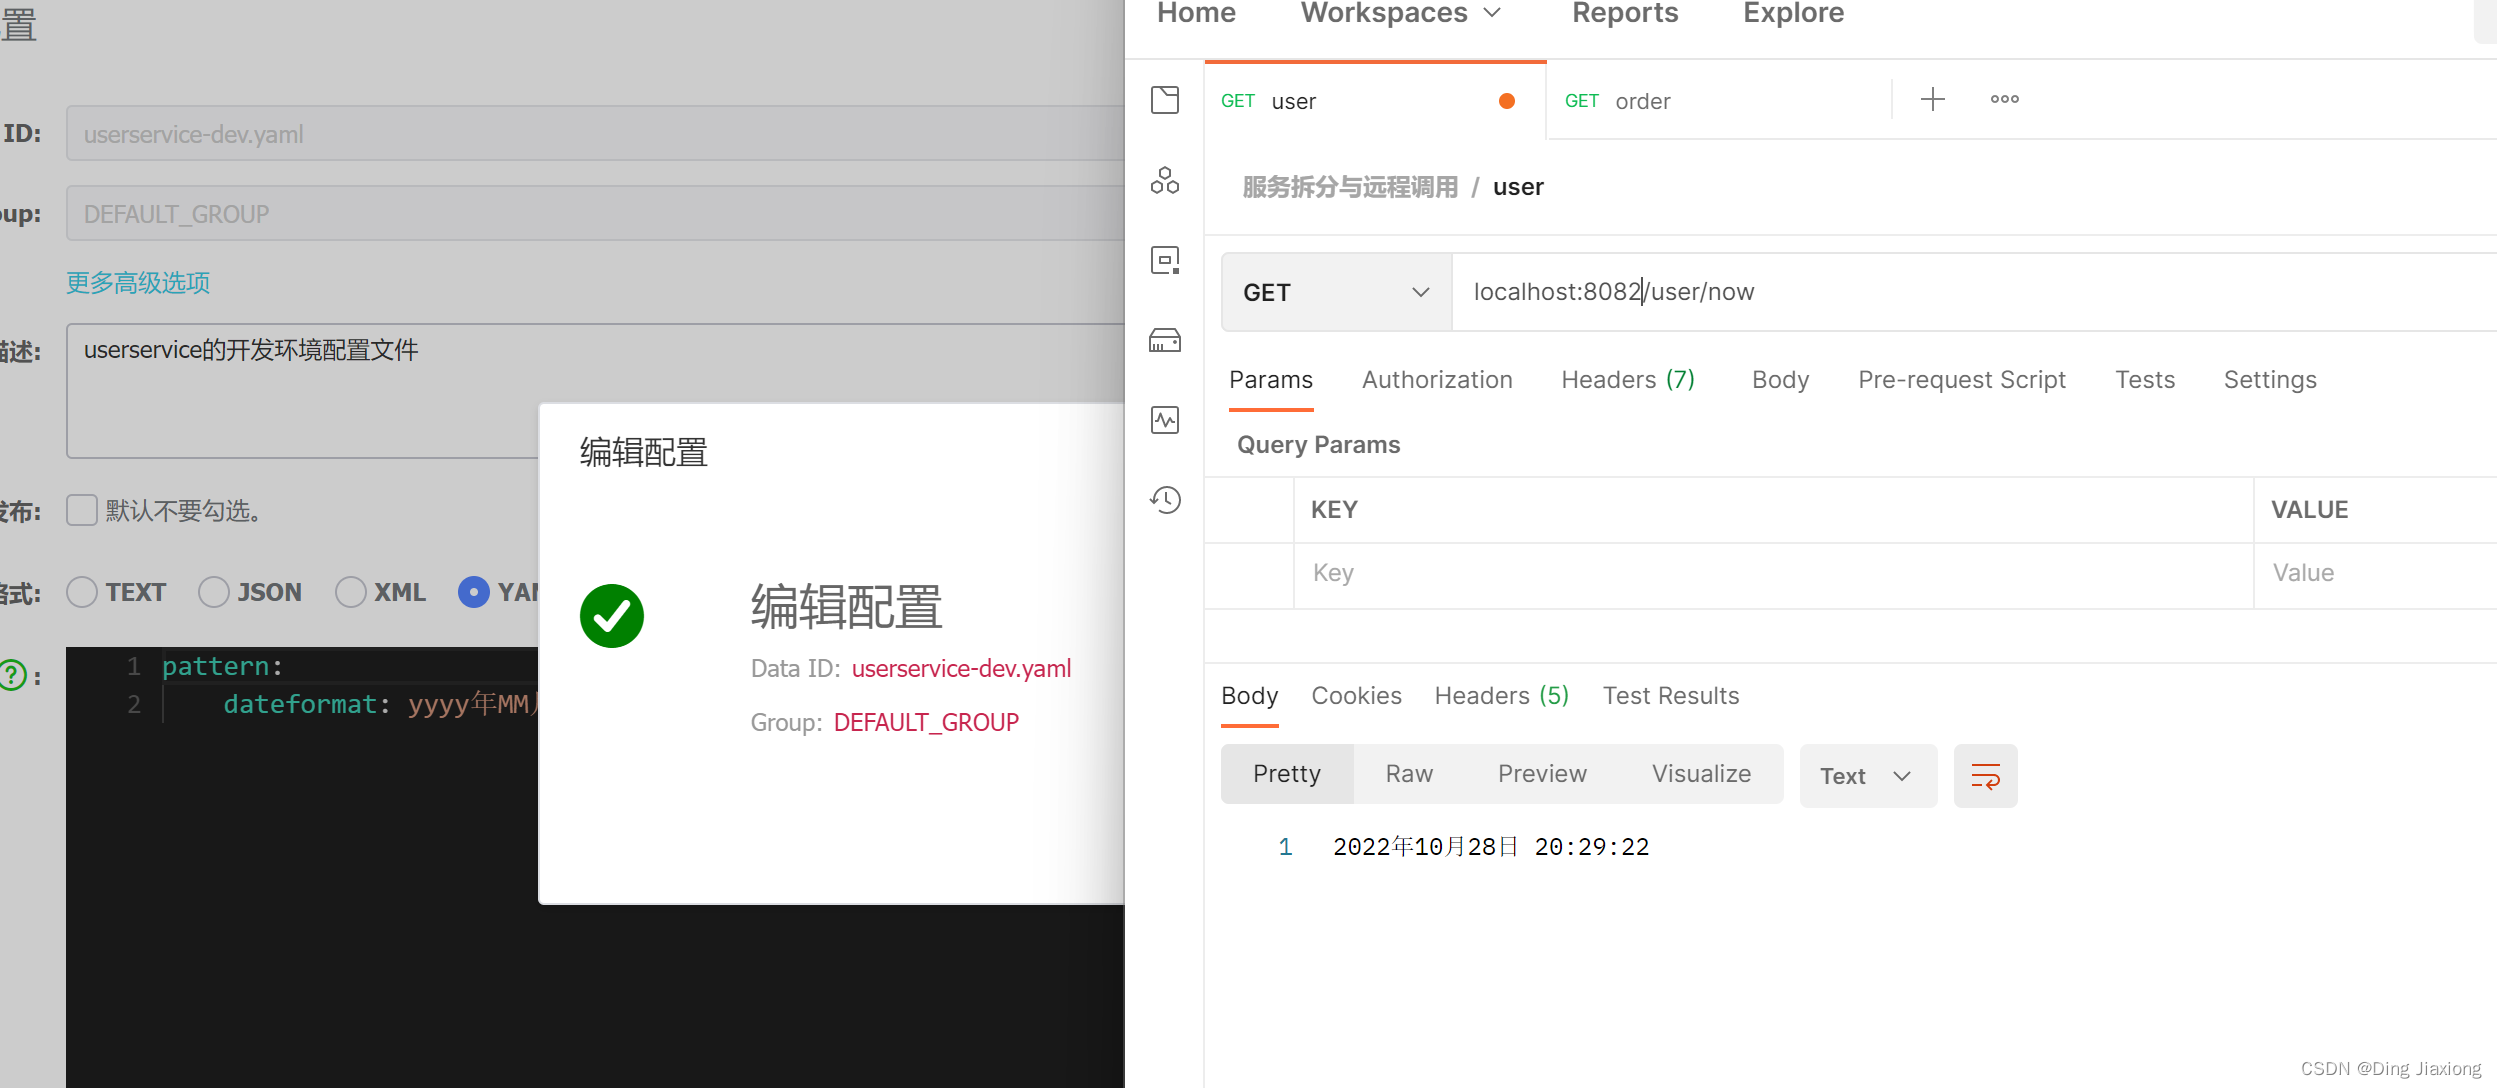Select the Authorization tab
Viewport: 2497px width, 1088px height.
(1437, 380)
